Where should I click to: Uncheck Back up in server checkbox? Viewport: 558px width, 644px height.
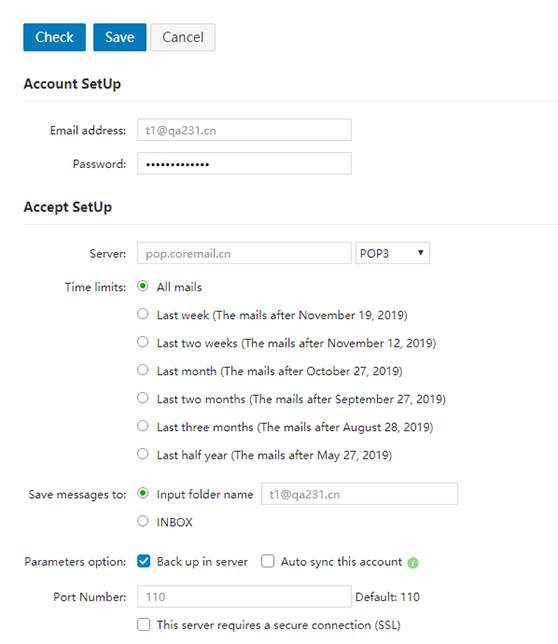pyautogui.click(x=144, y=561)
